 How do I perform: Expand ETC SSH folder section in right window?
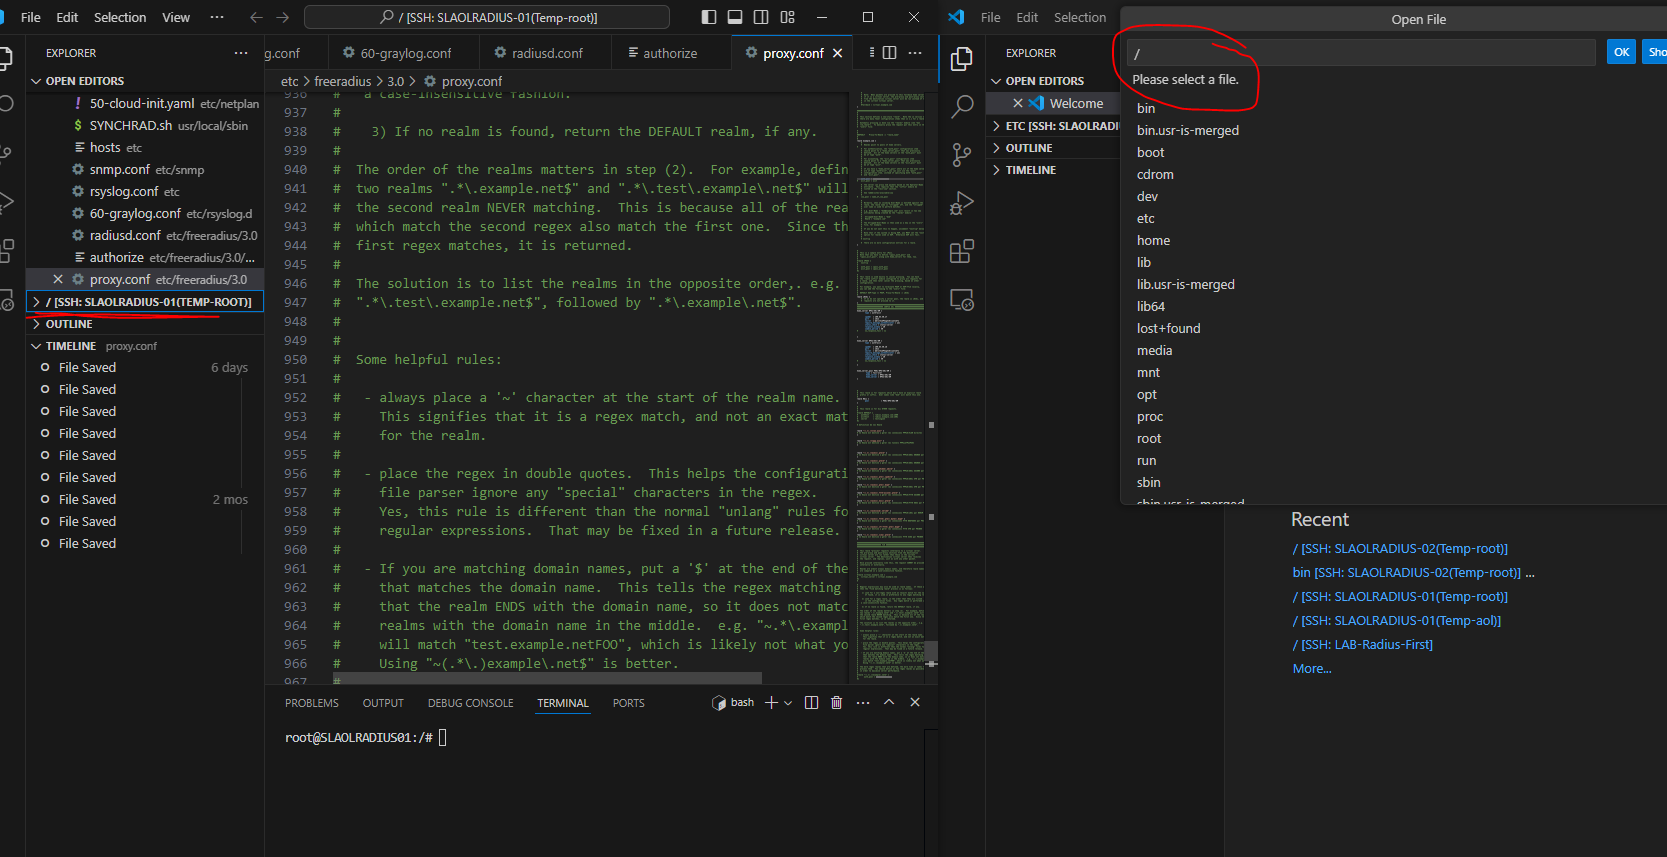[1053, 126]
